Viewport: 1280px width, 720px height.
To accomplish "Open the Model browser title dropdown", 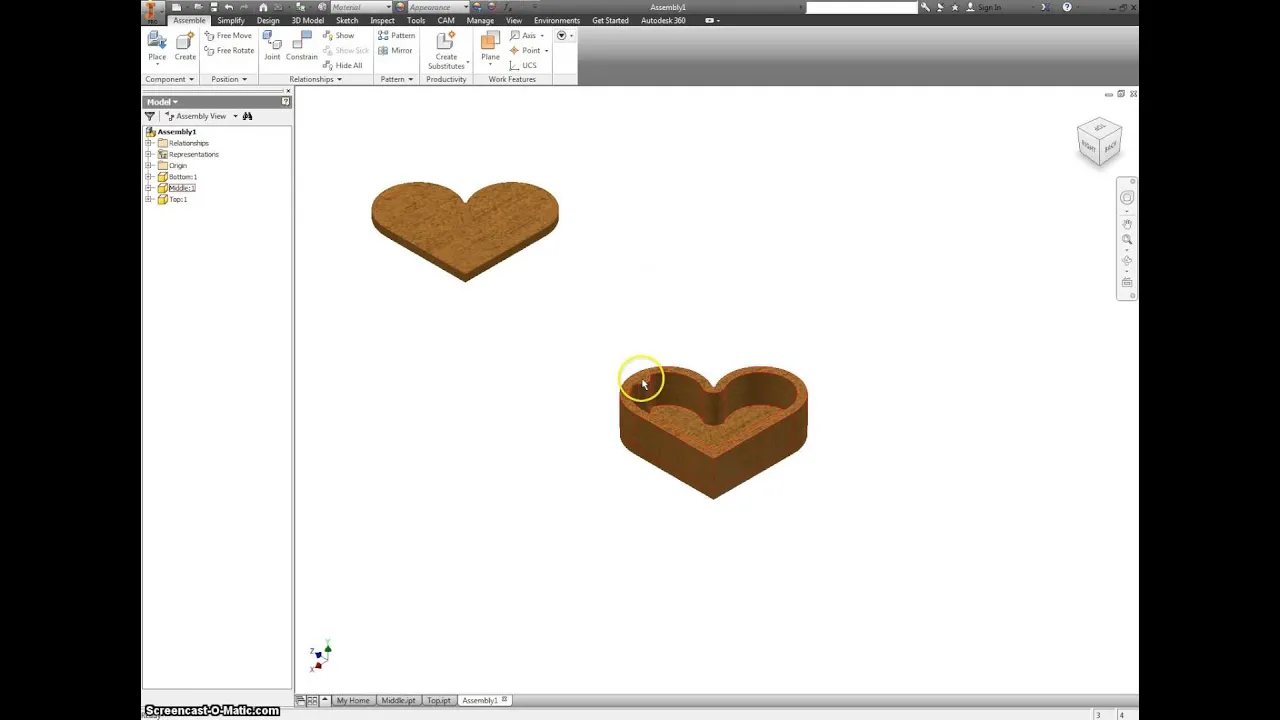I will click(162, 102).
